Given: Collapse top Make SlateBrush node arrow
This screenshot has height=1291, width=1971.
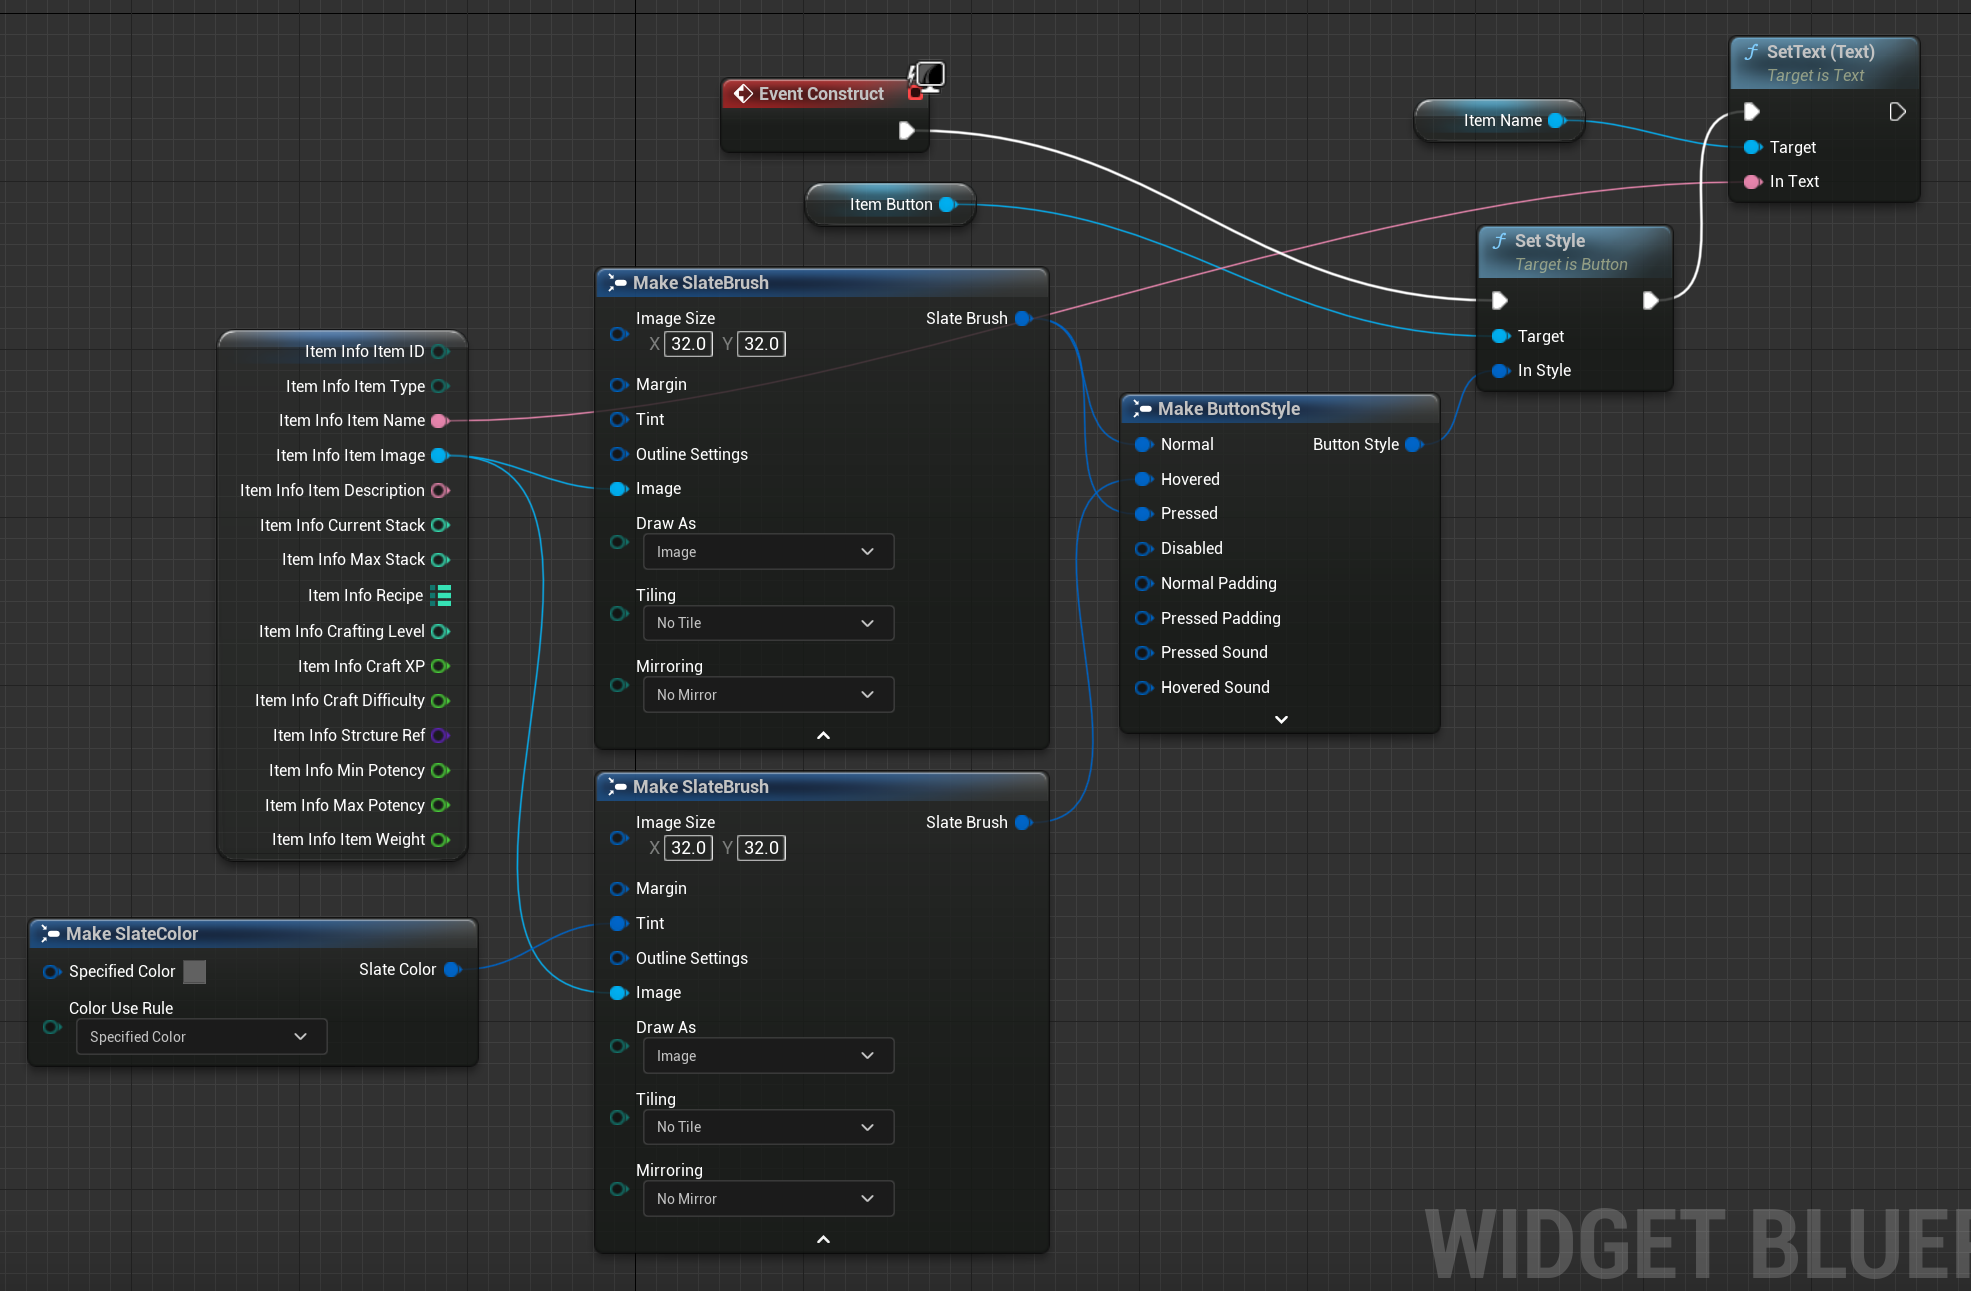Looking at the screenshot, I should click(x=823, y=735).
